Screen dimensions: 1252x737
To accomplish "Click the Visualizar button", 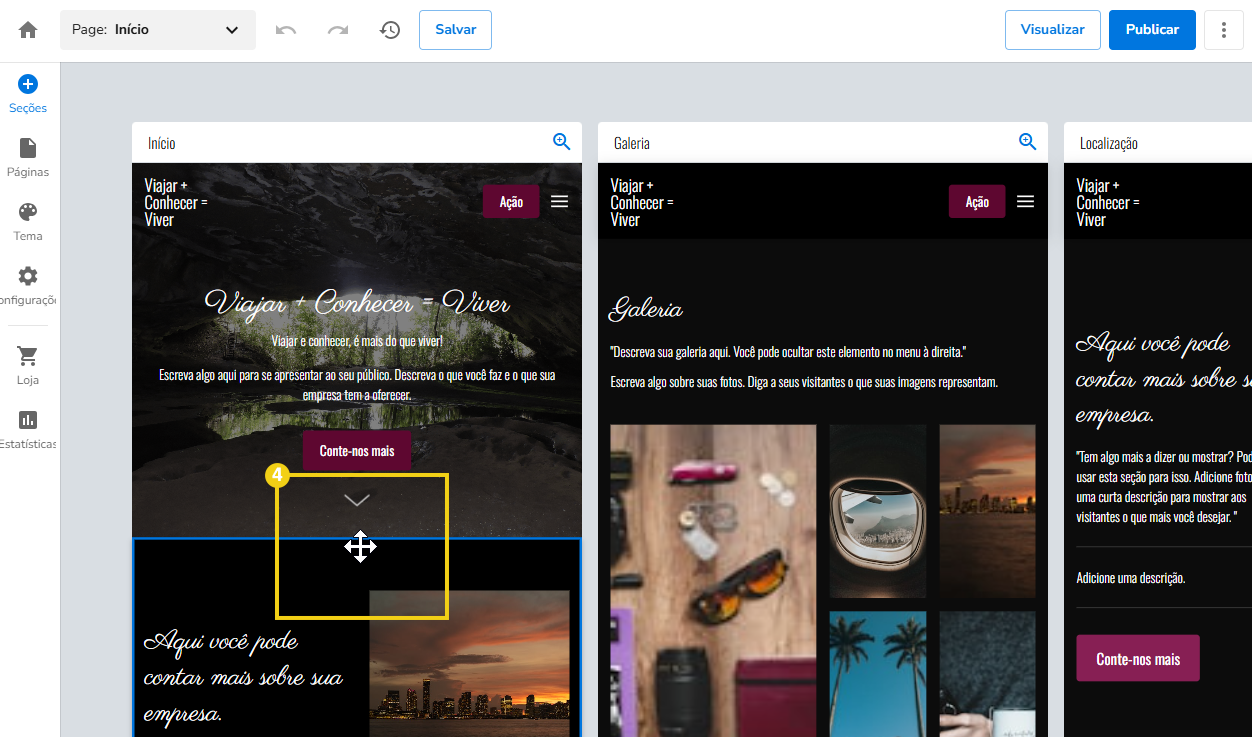I will click(x=1052, y=30).
